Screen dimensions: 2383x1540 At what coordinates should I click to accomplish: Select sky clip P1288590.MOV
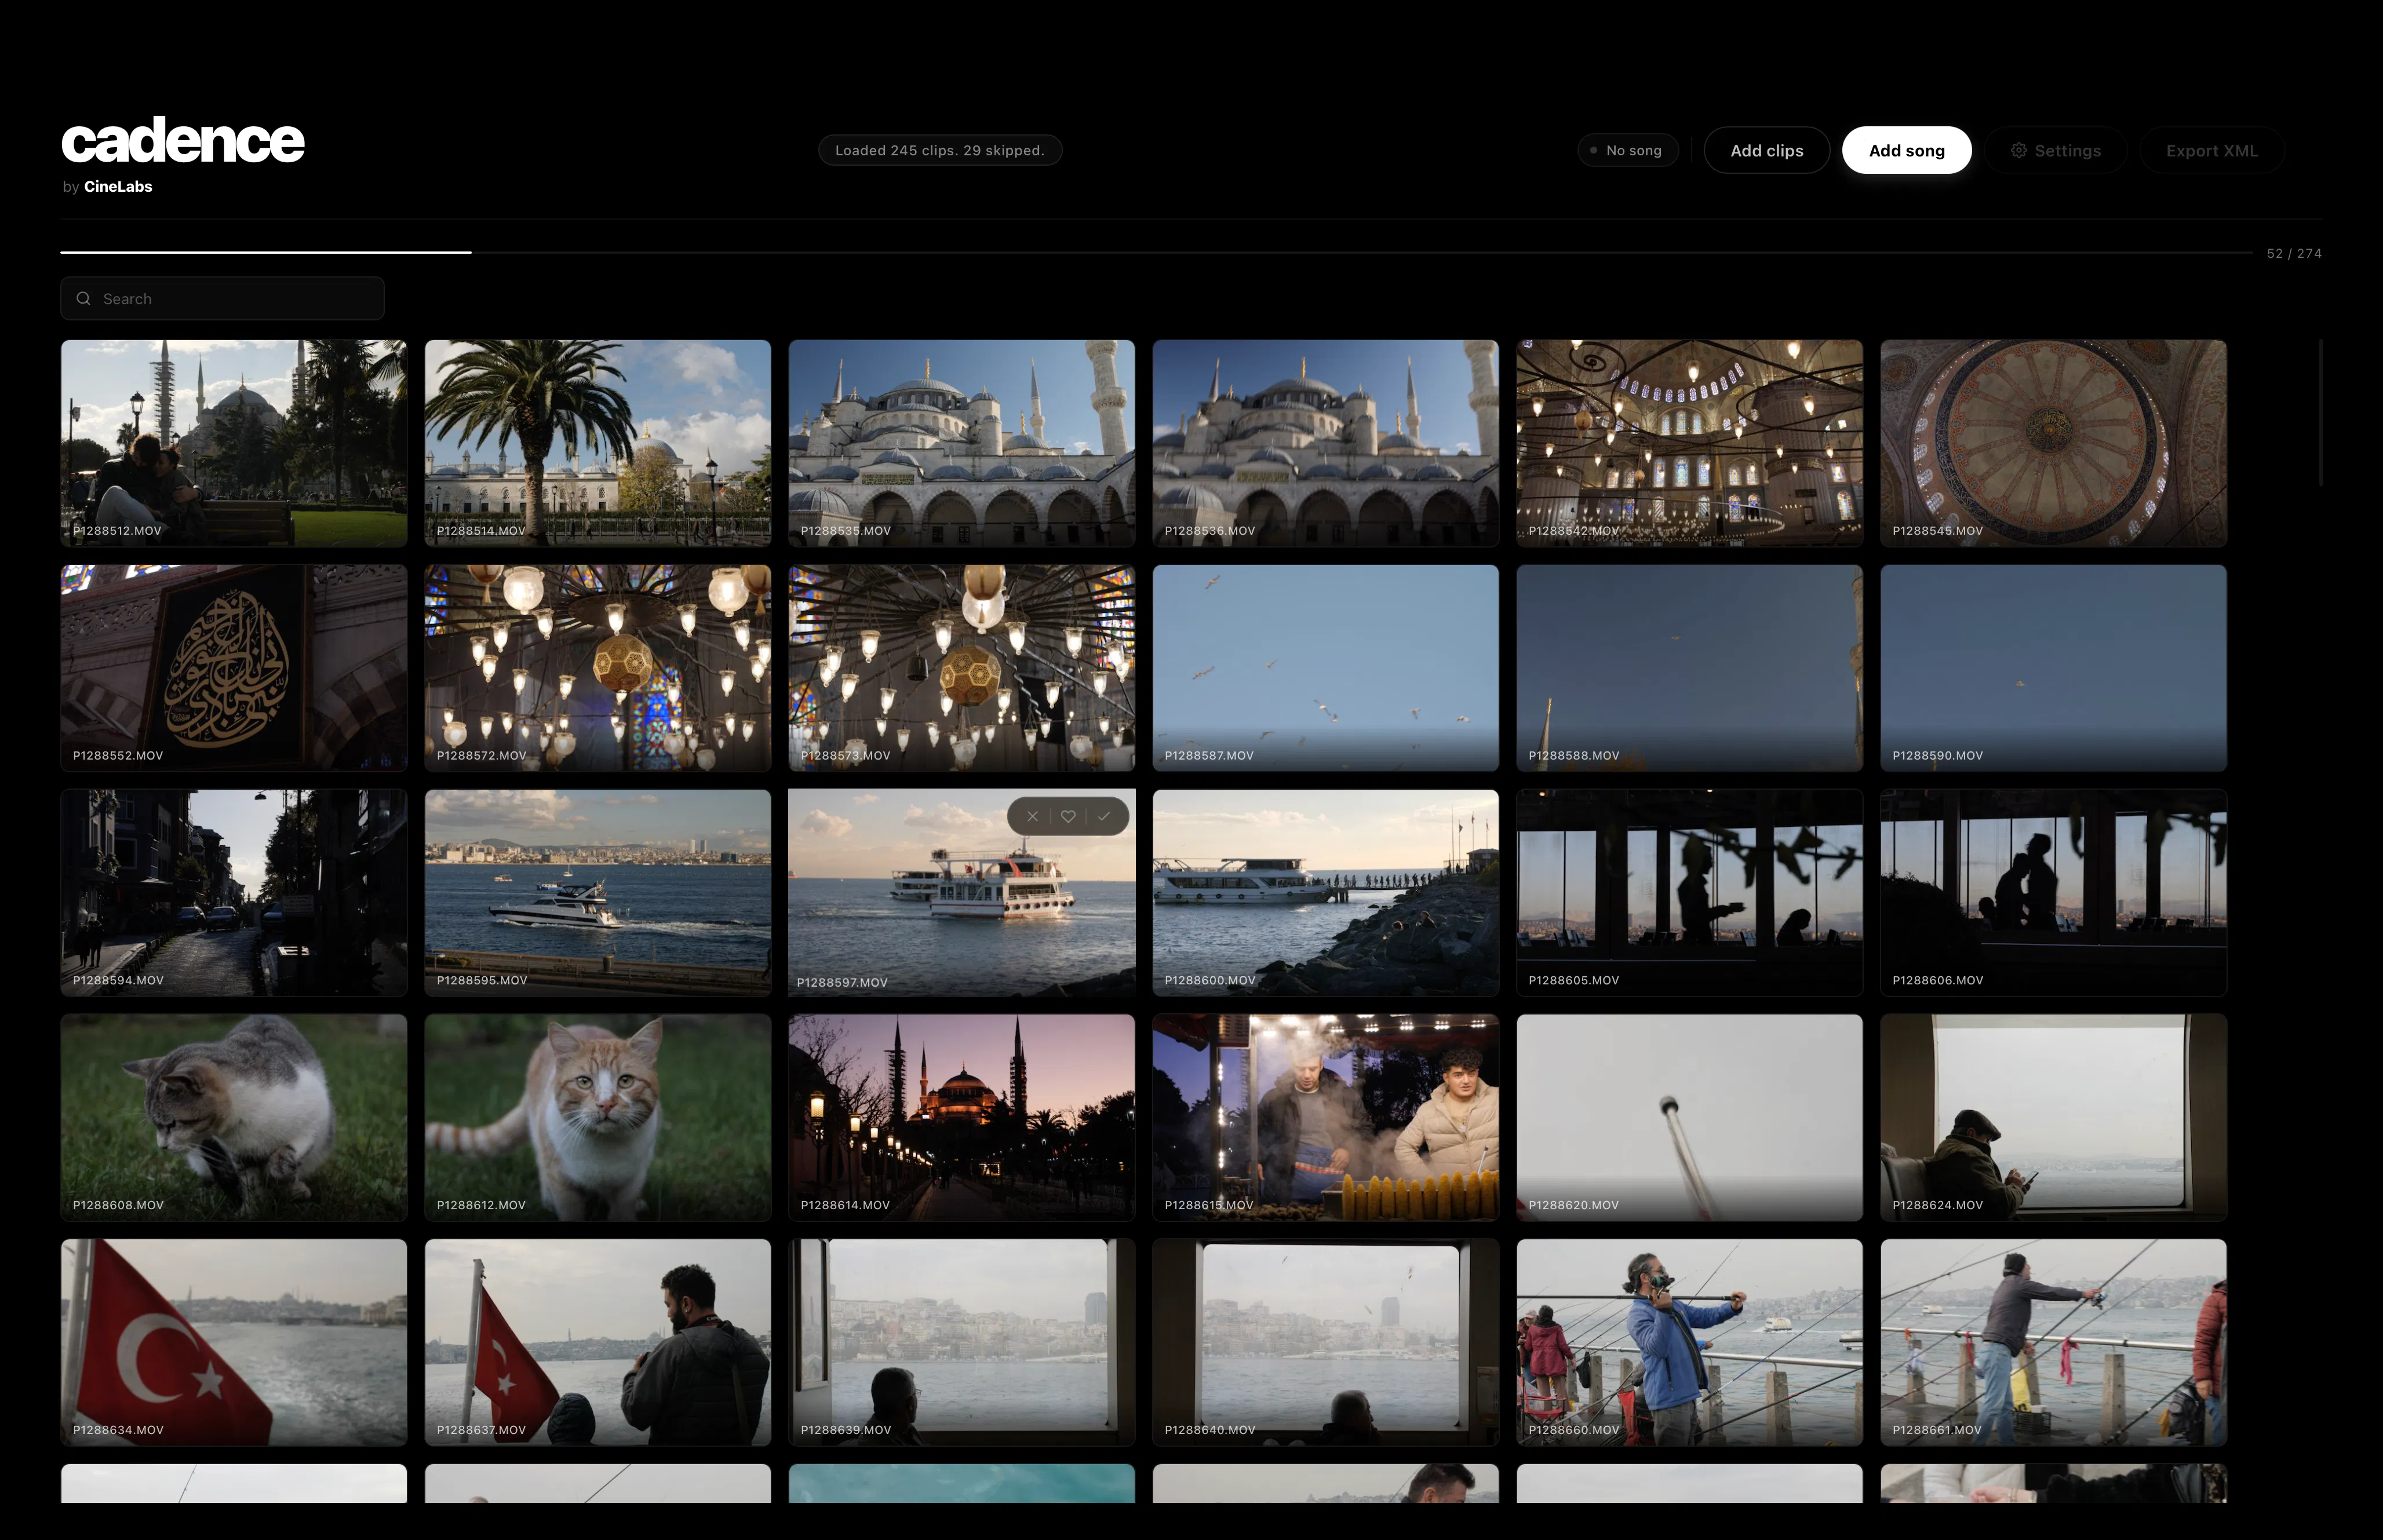click(x=2054, y=668)
